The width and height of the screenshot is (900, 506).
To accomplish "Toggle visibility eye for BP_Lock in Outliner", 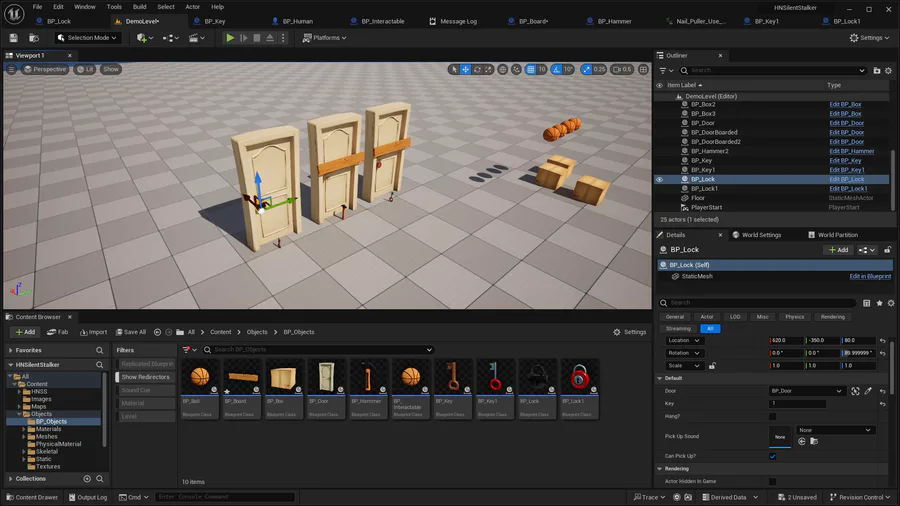I will 659,179.
